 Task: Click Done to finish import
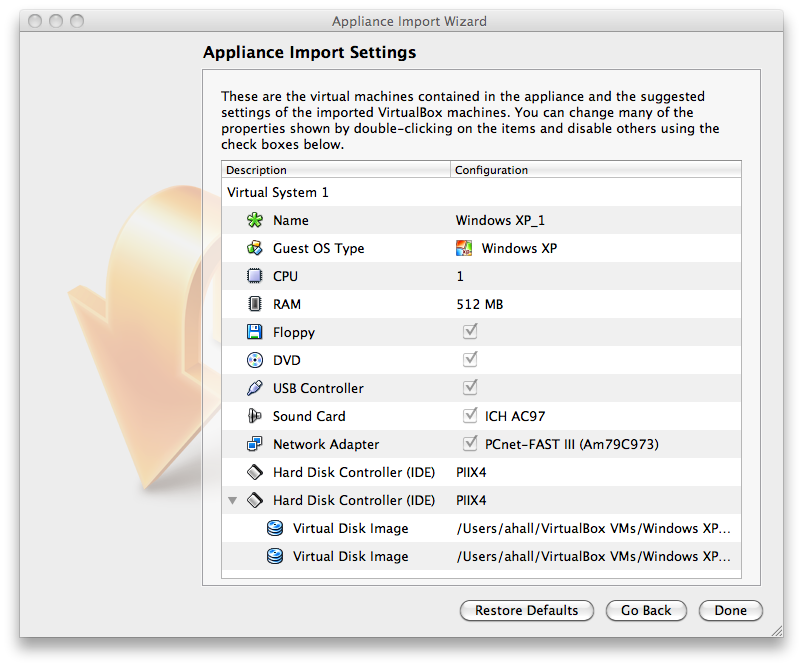[x=730, y=610]
